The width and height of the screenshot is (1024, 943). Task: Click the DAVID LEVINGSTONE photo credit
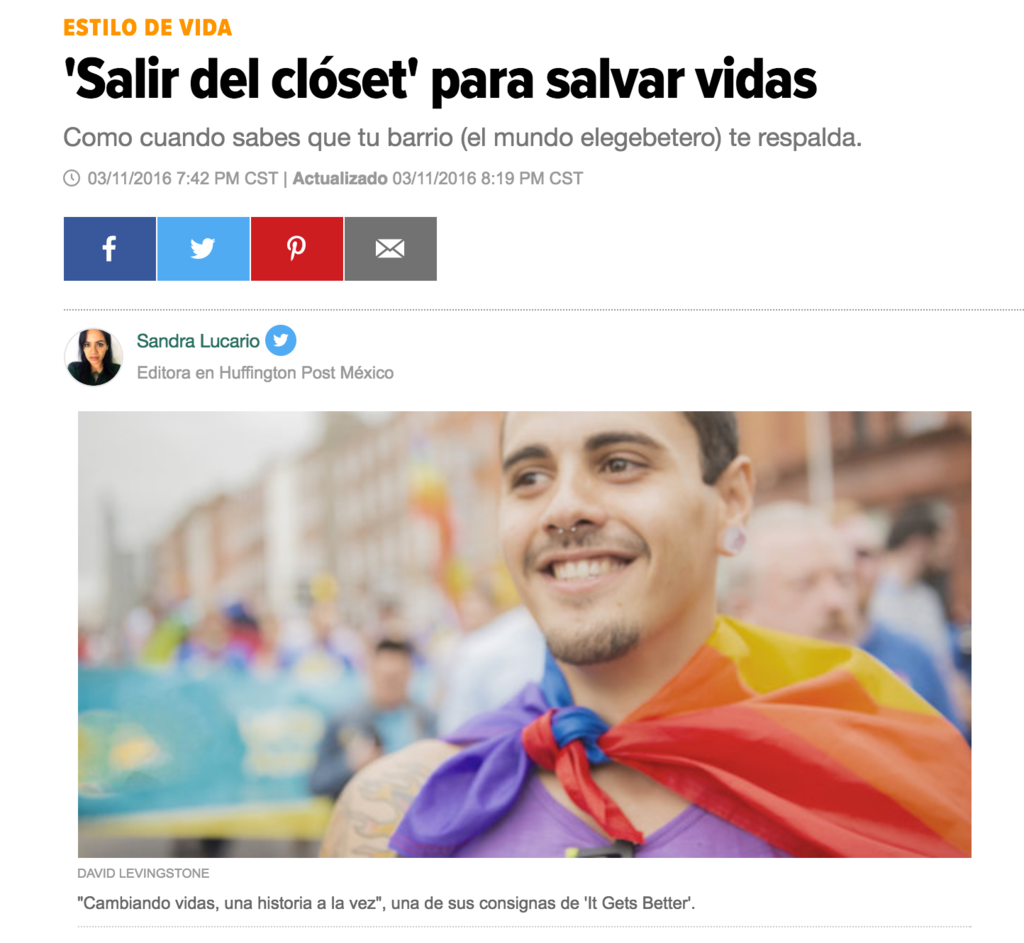[144, 874]
